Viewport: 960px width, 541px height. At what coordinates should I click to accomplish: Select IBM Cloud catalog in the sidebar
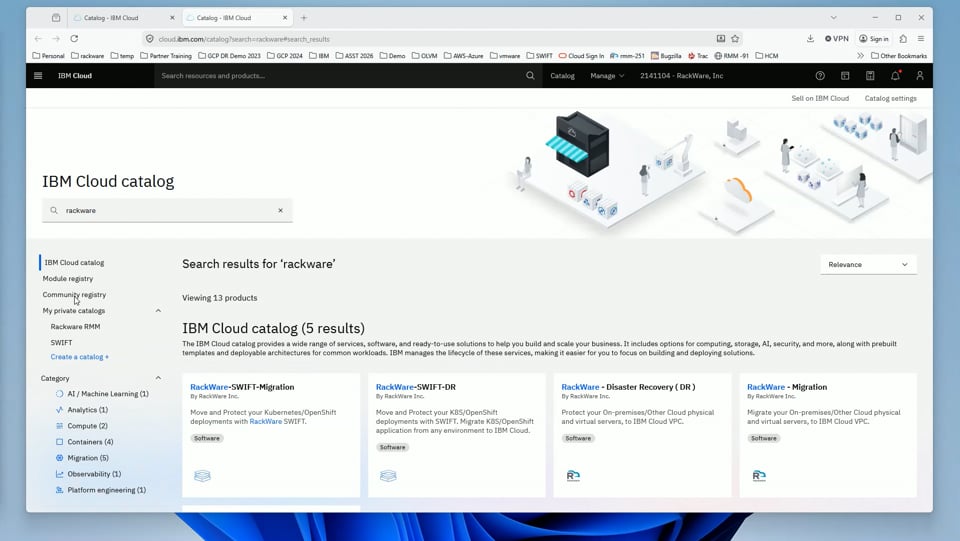(74, 263)
